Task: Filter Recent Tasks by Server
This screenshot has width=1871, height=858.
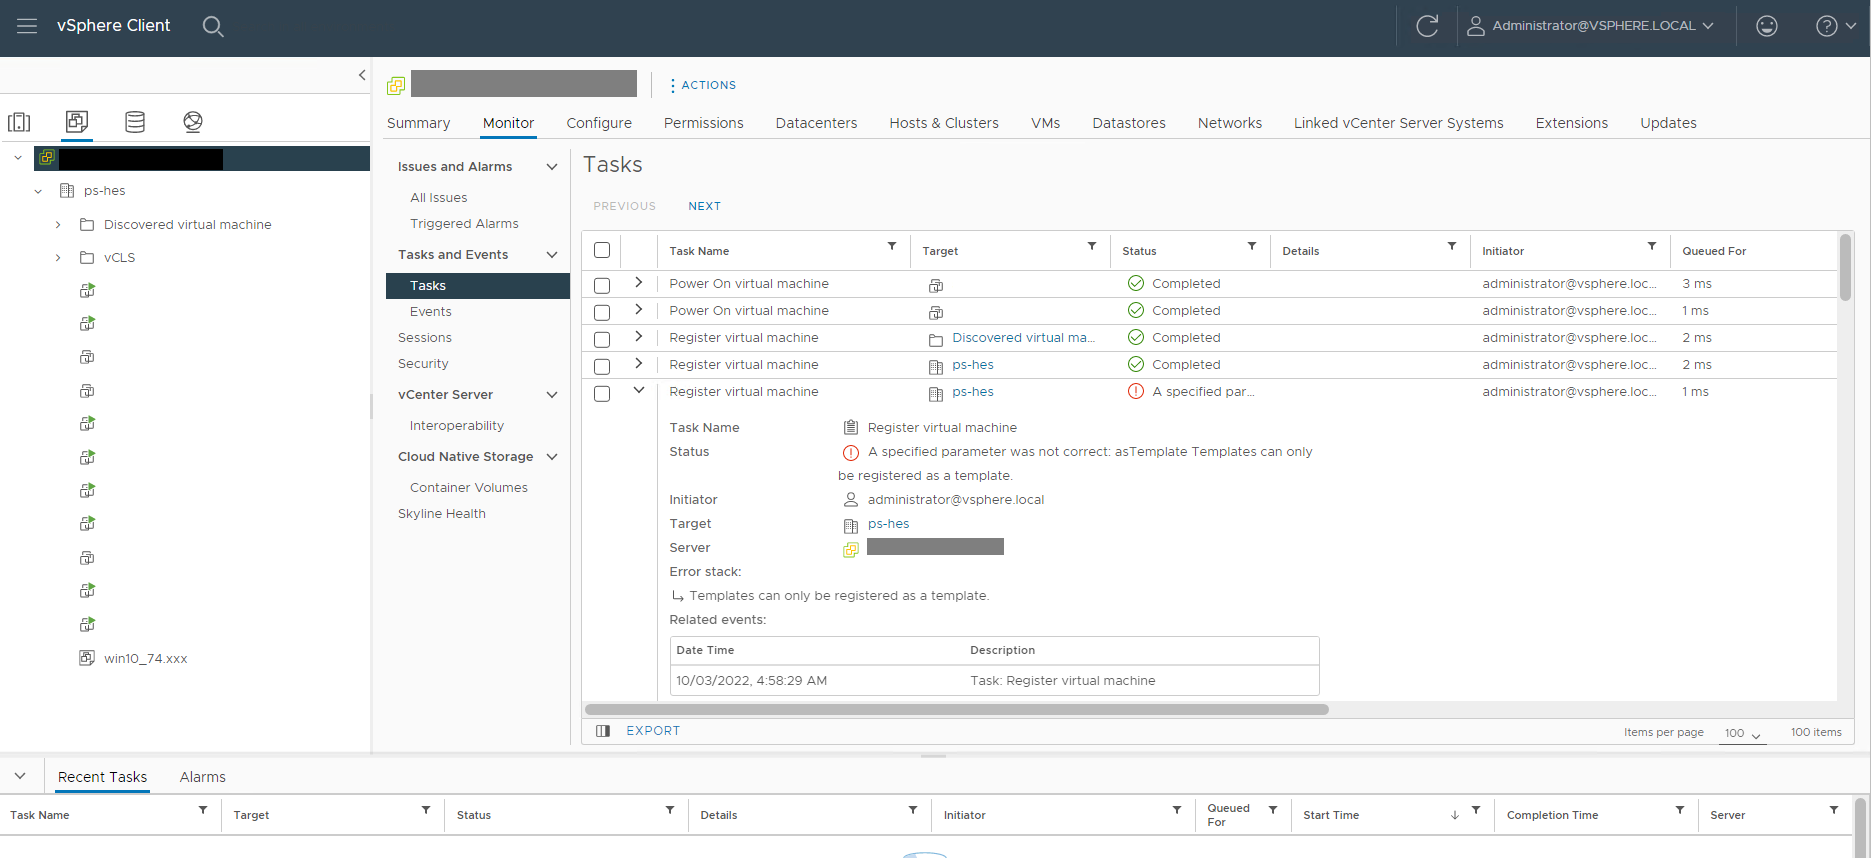Action: click(x=1834, y=810)
